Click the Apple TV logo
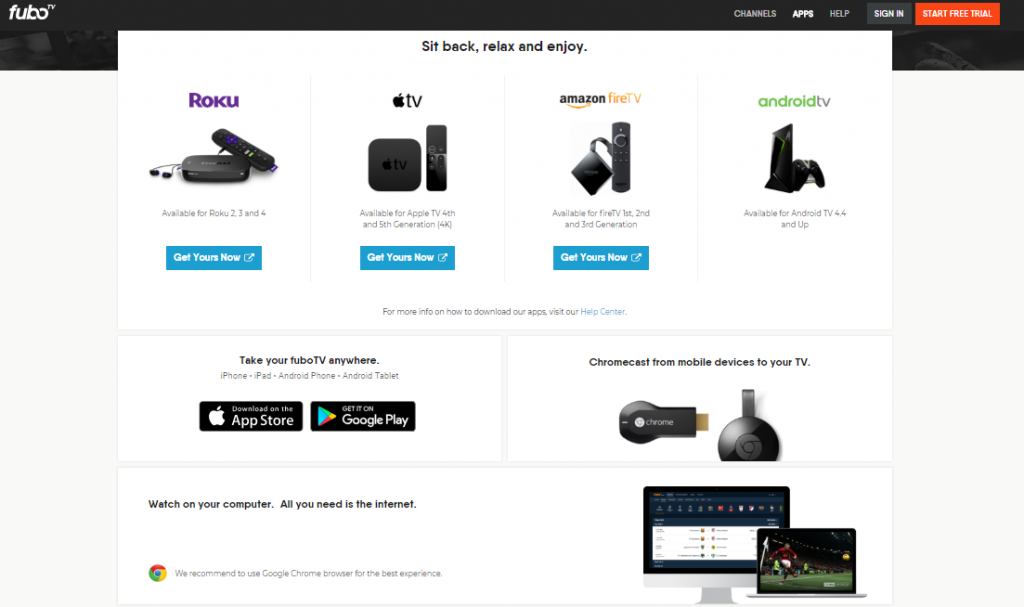 coord(407,101)
